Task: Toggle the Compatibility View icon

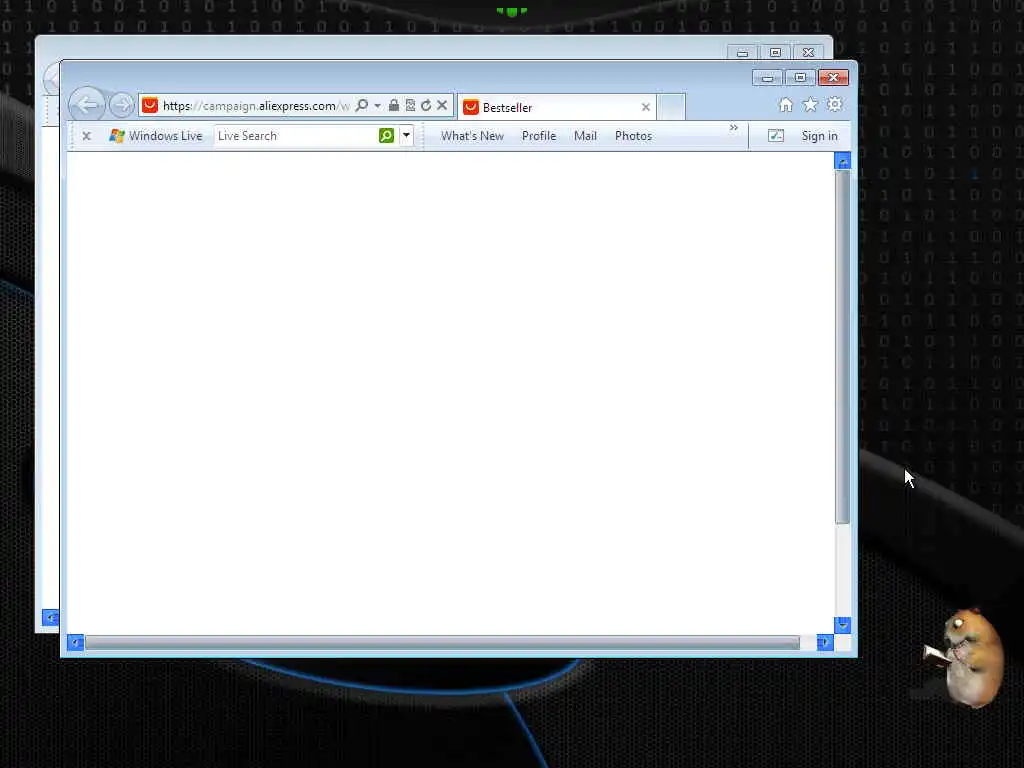Action: click(x=410, y=105)
